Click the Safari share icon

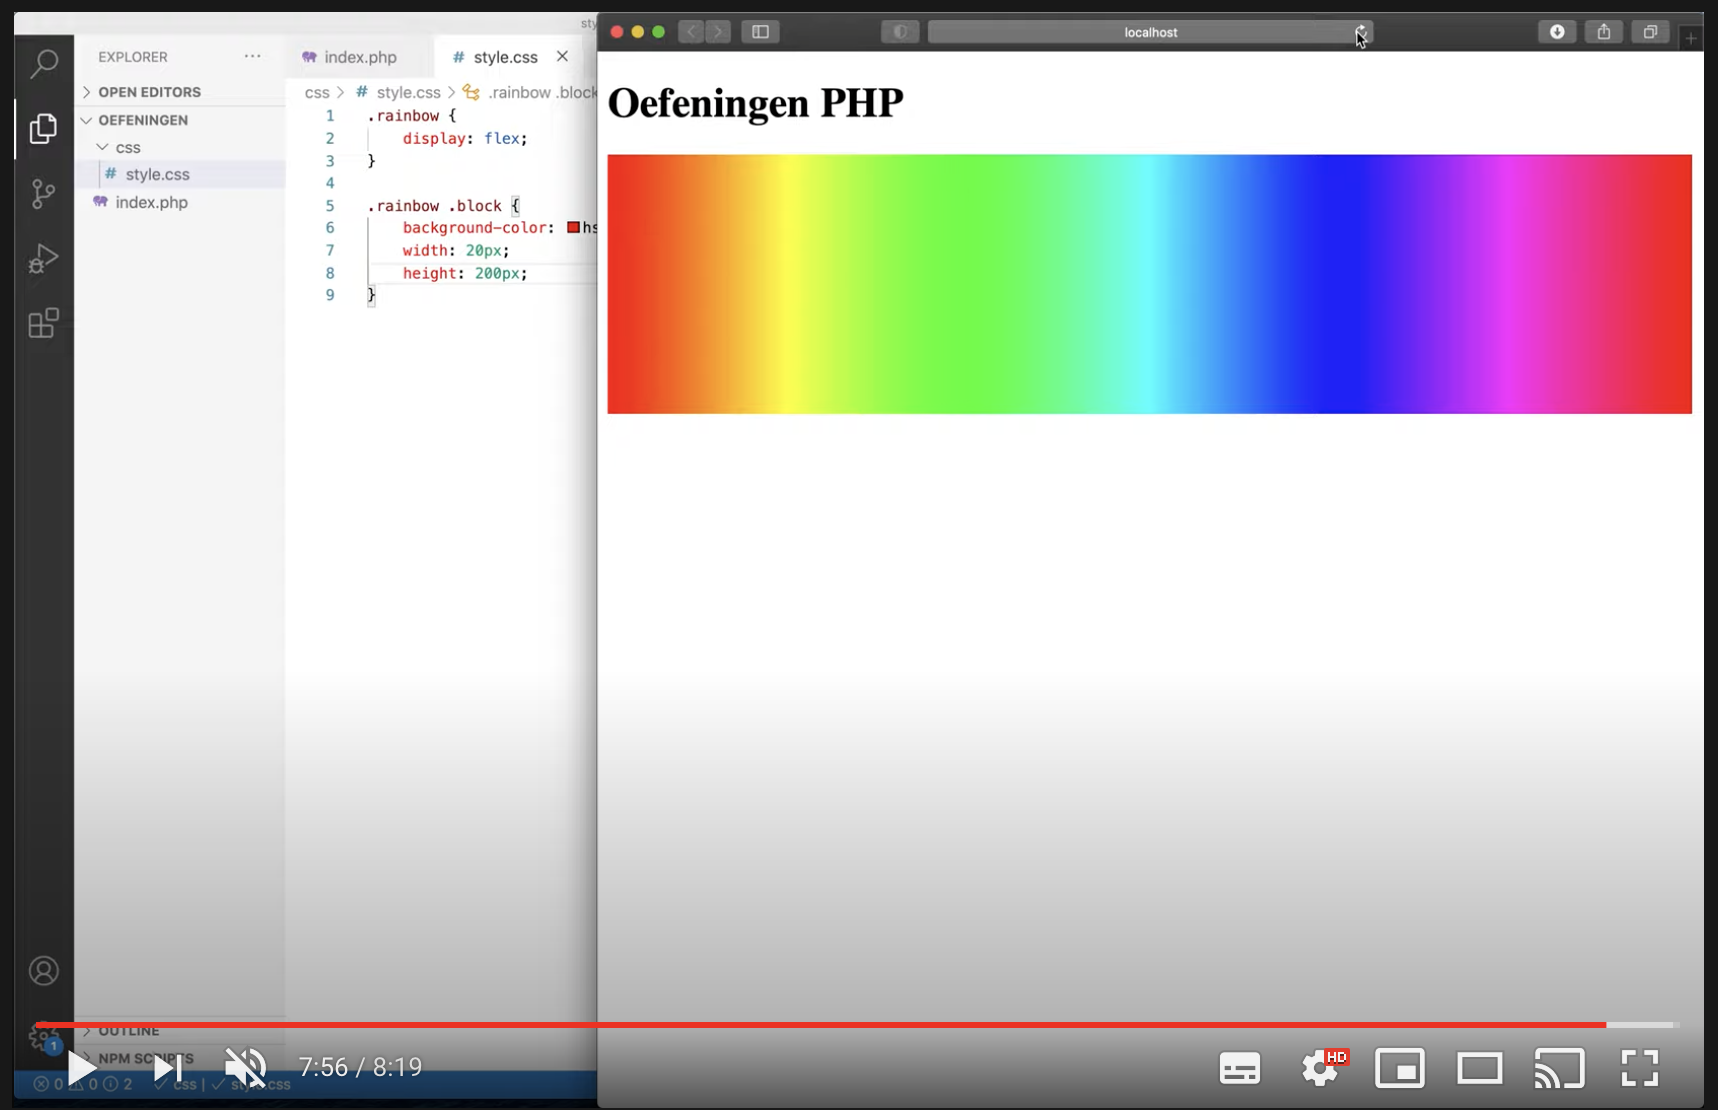1603,32
